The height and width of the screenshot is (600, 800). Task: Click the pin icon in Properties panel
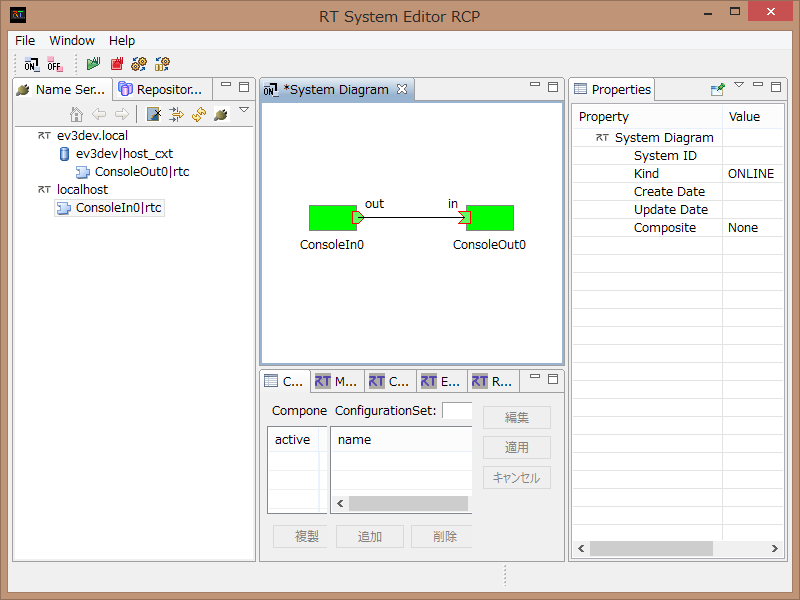[717, 89]
